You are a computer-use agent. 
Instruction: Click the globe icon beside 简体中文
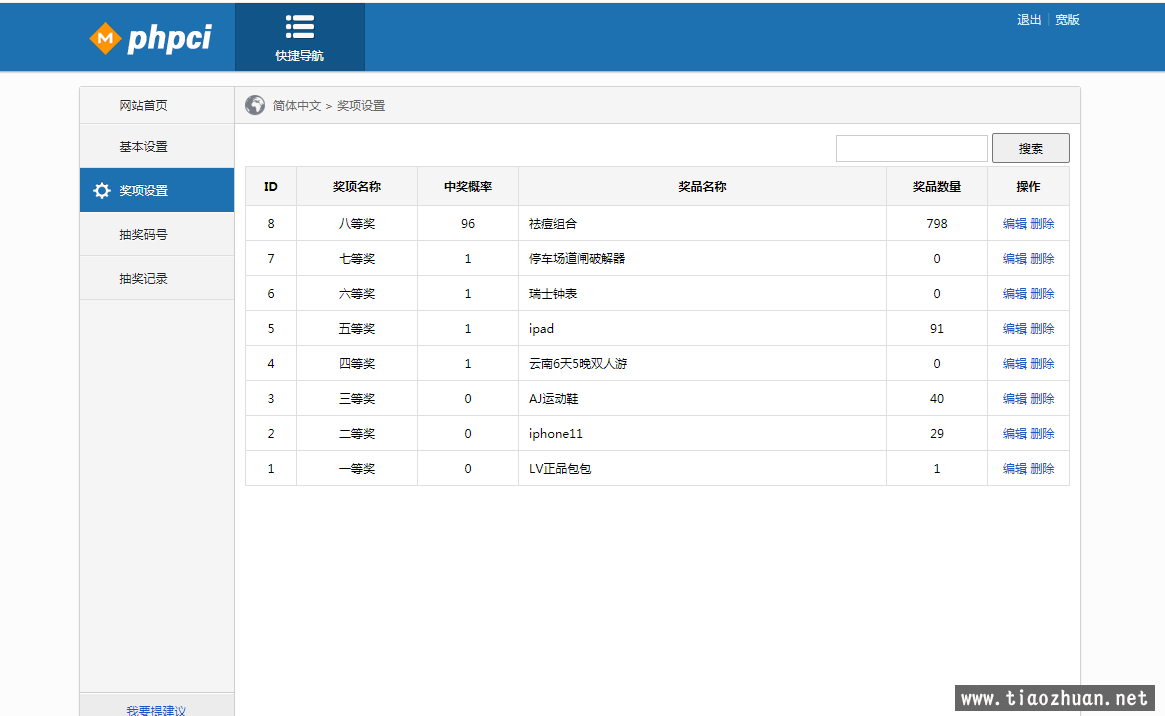click(255, 105)
